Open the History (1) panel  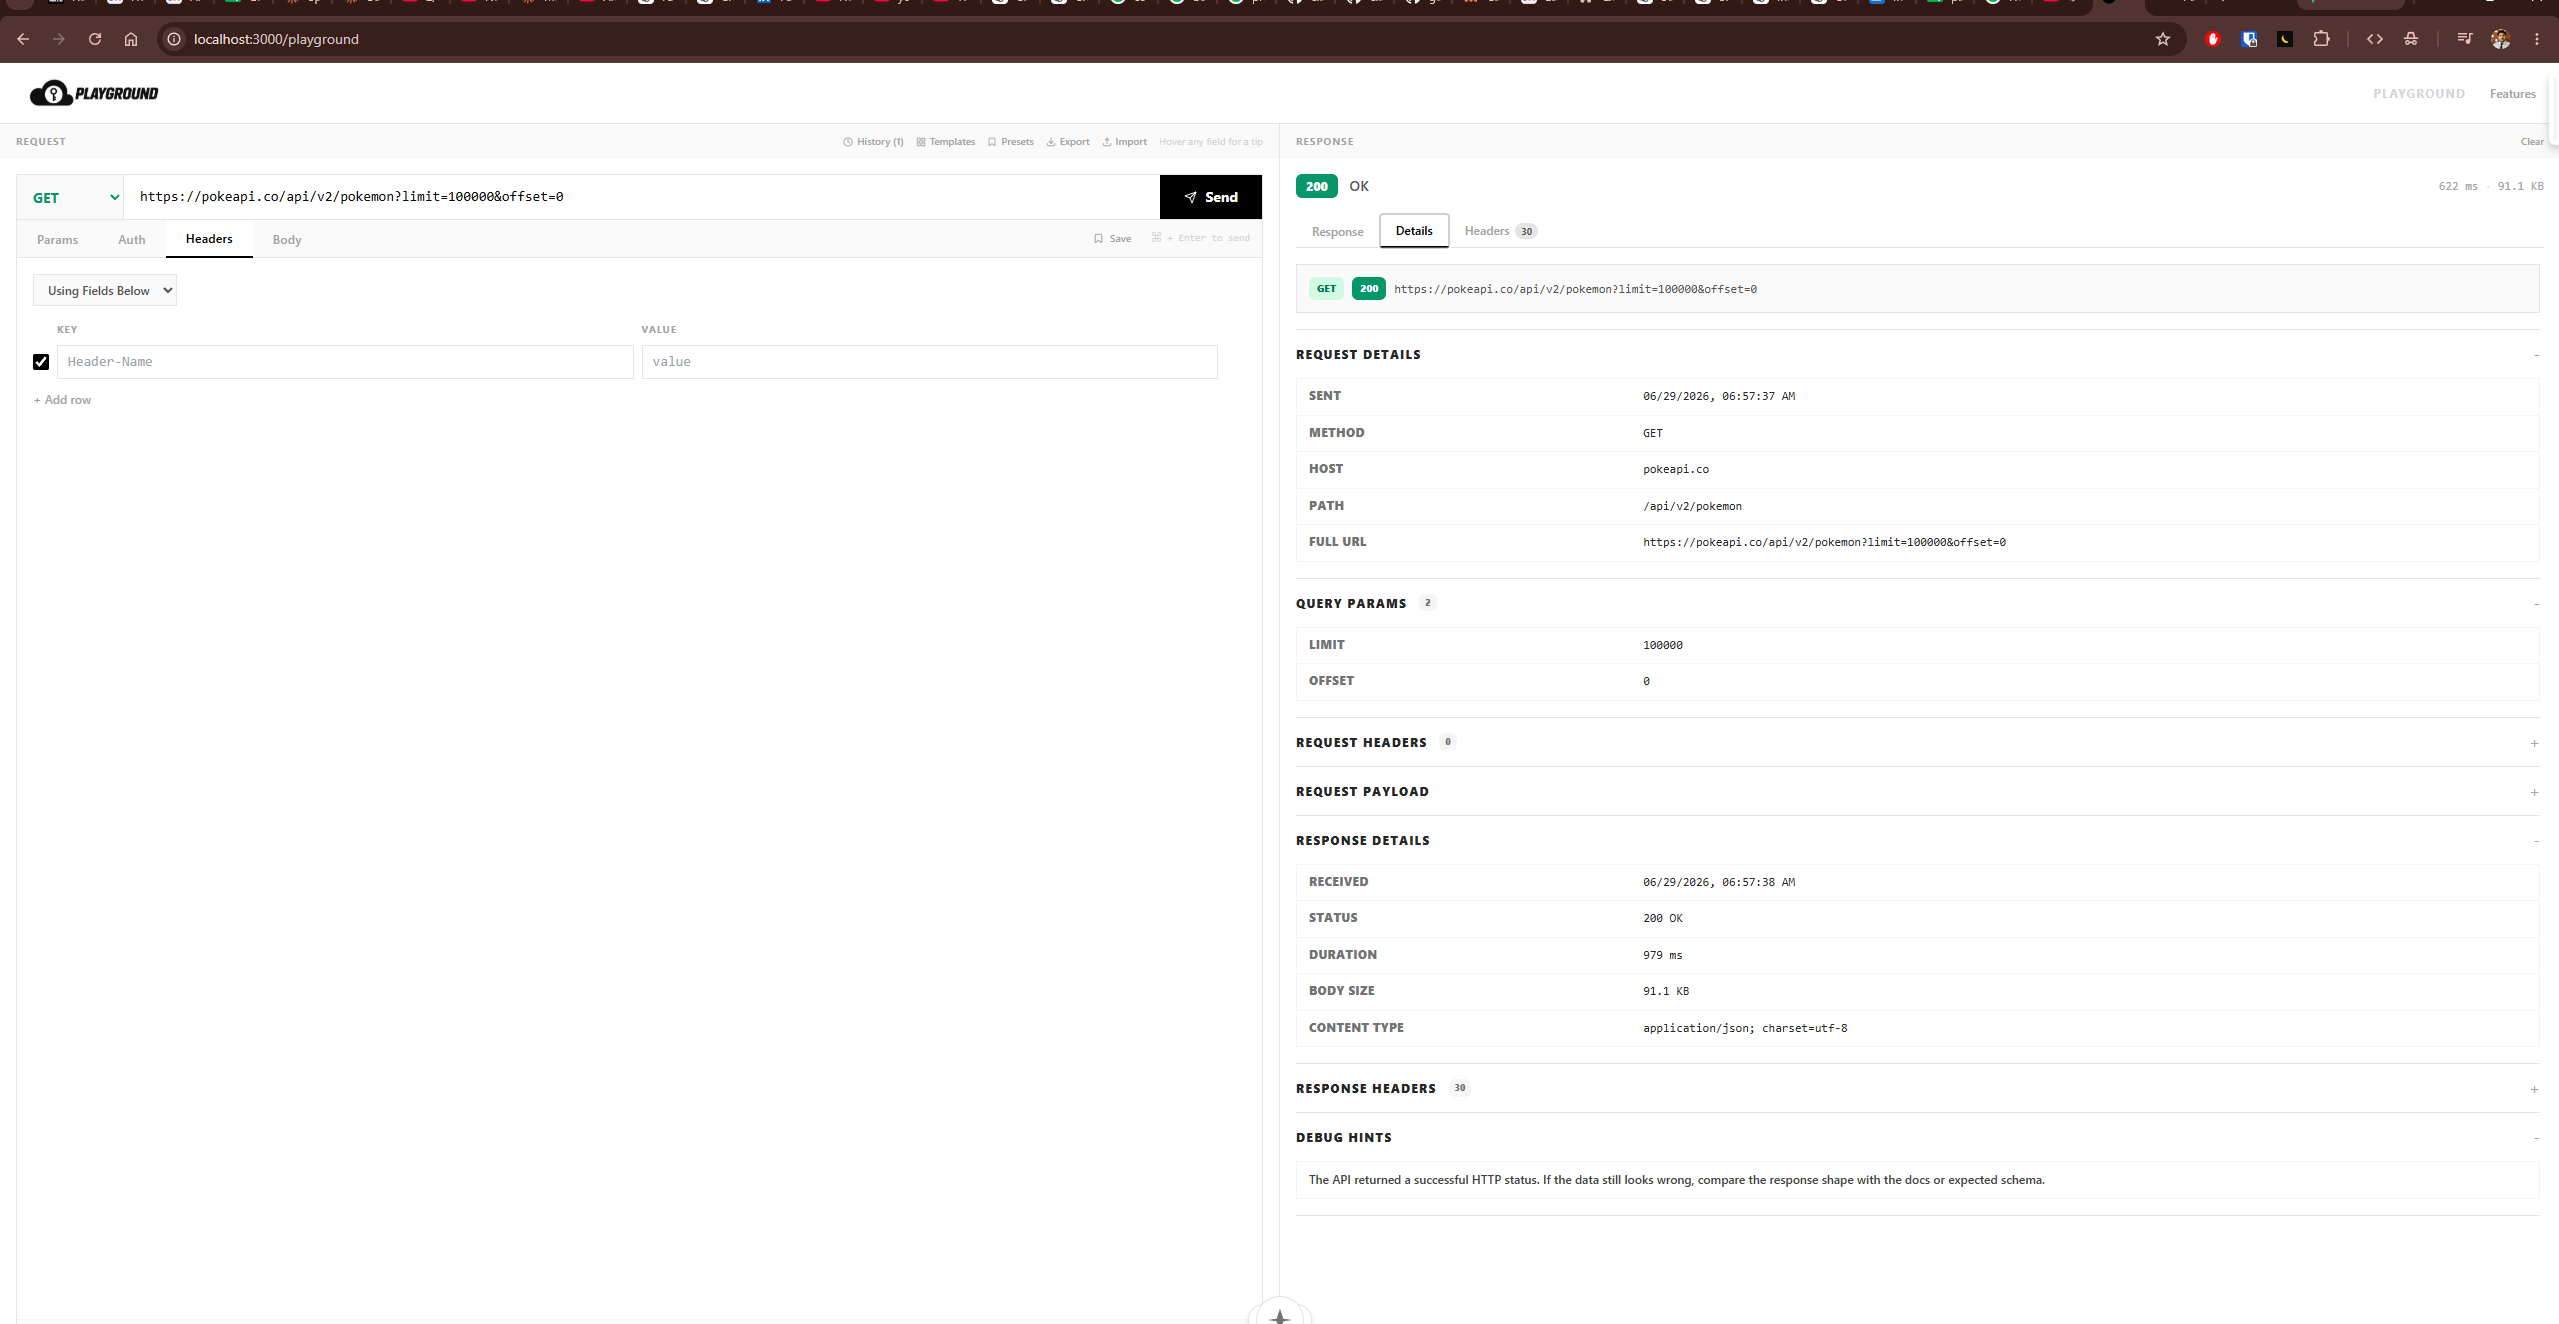pyautogui.click(x=873, y=142)
